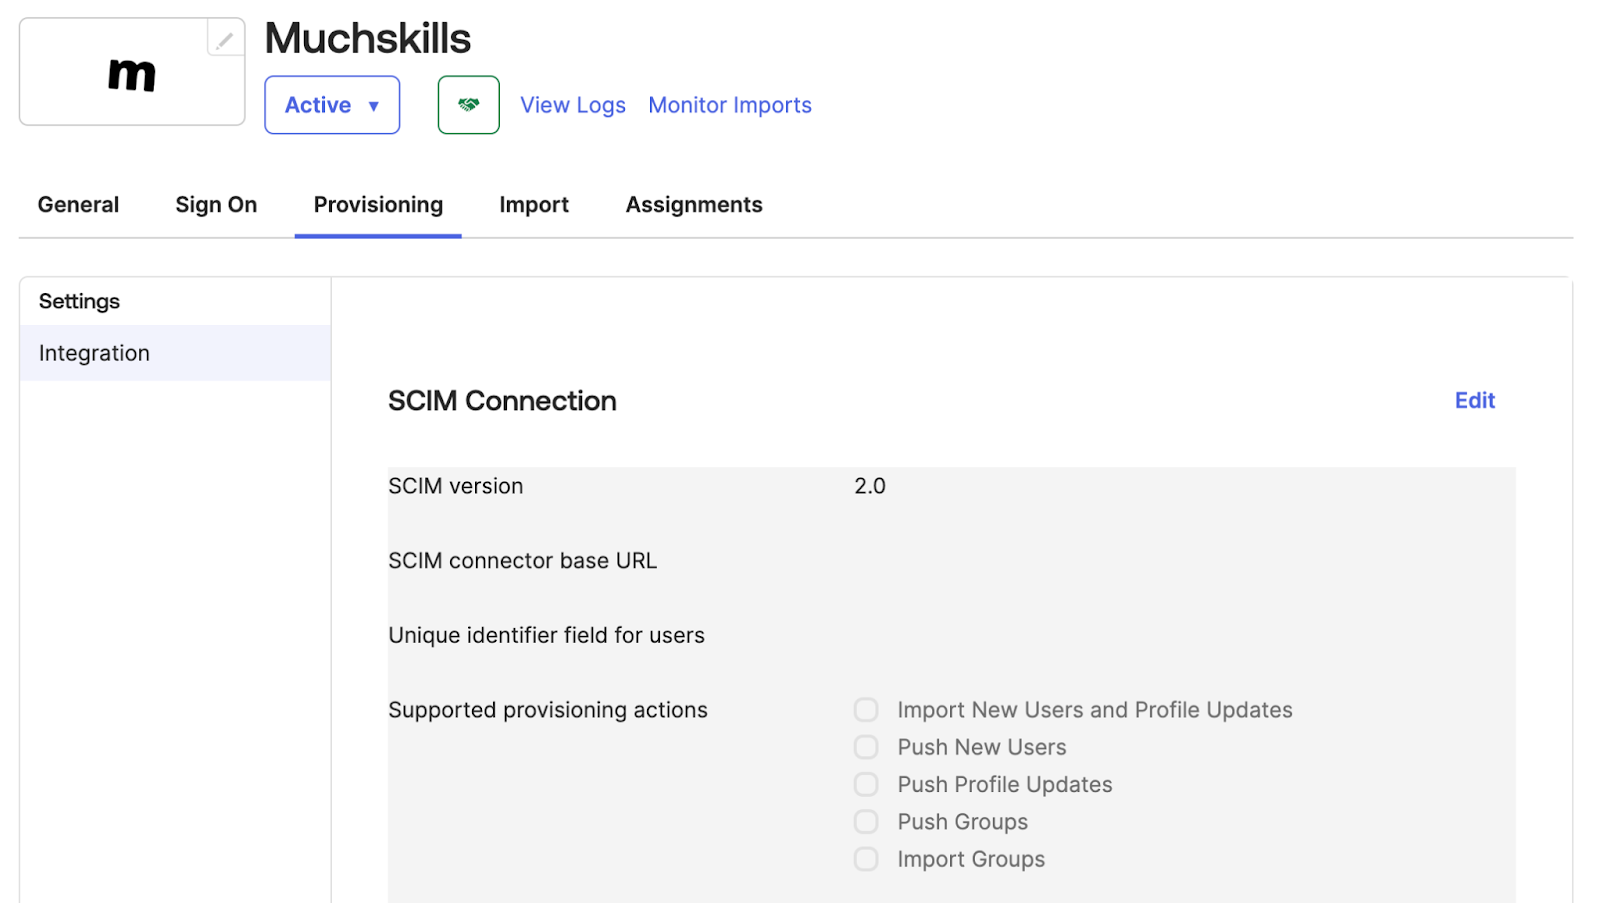1600x903 pixels.
Task: Check the Push Groups option
Action: click(866, 822)
